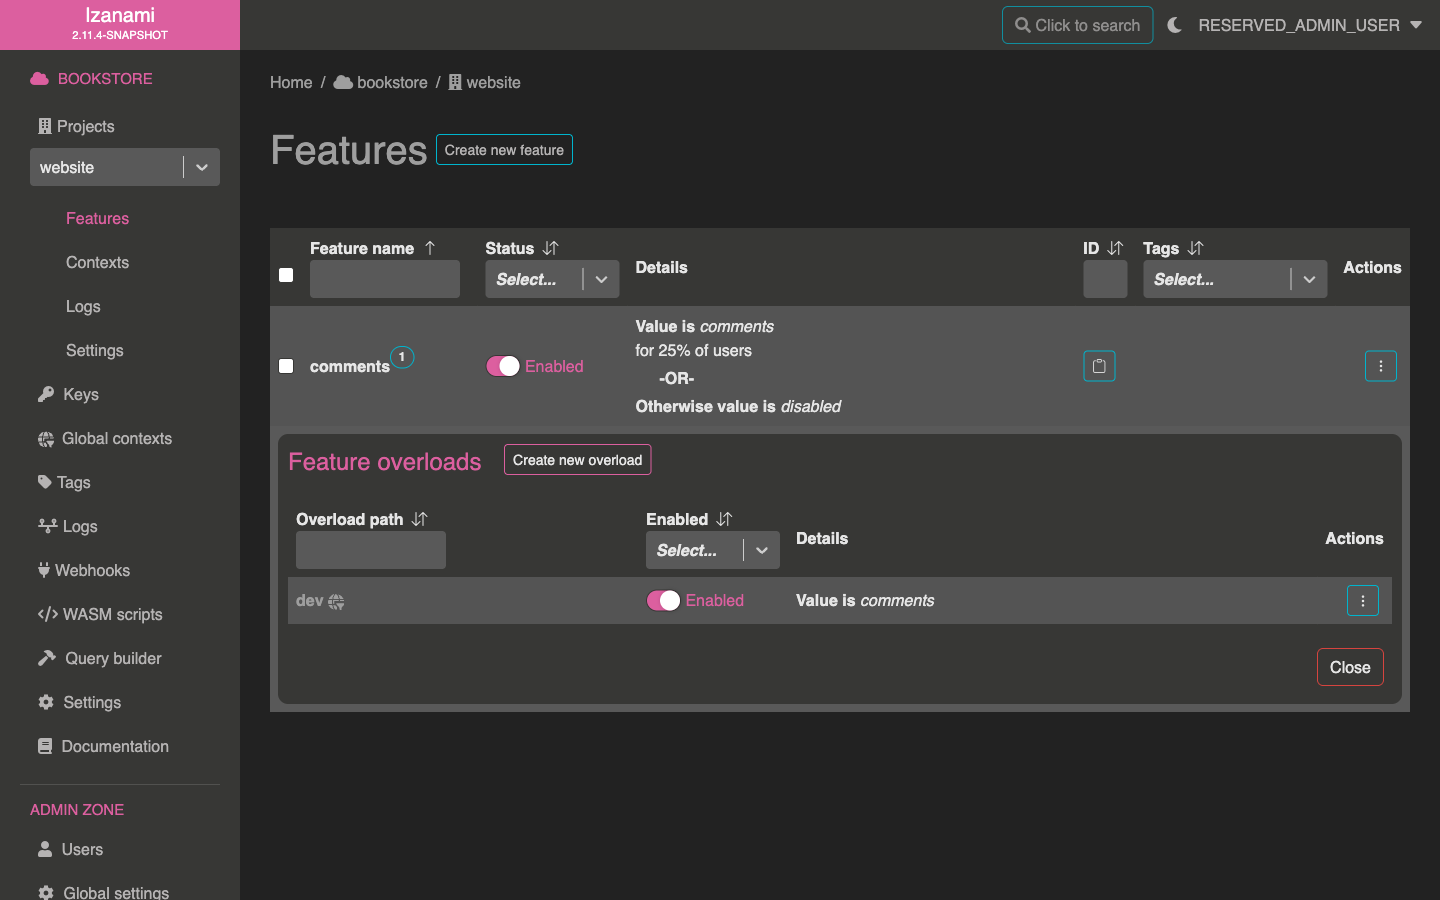This screenshot has width=1440, height=900.
Task: Check the comments feature row checkbox
Action: (286, 366)
